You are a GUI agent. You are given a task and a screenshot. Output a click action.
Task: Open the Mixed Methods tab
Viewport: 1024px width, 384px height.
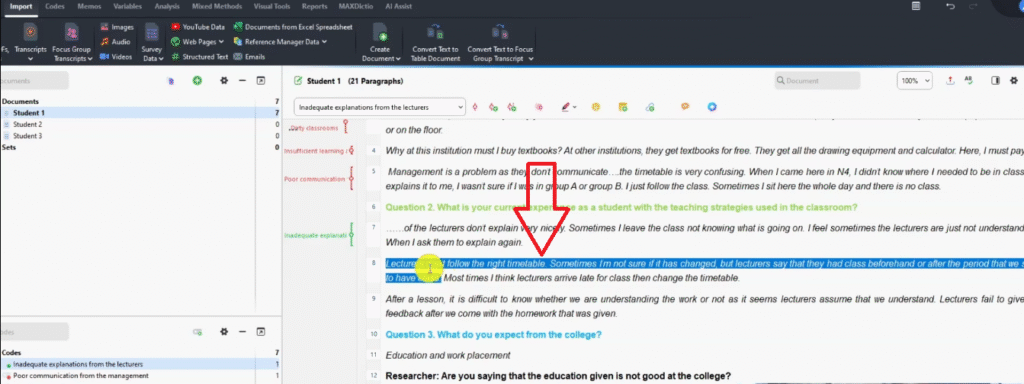[x=217, y=7]
